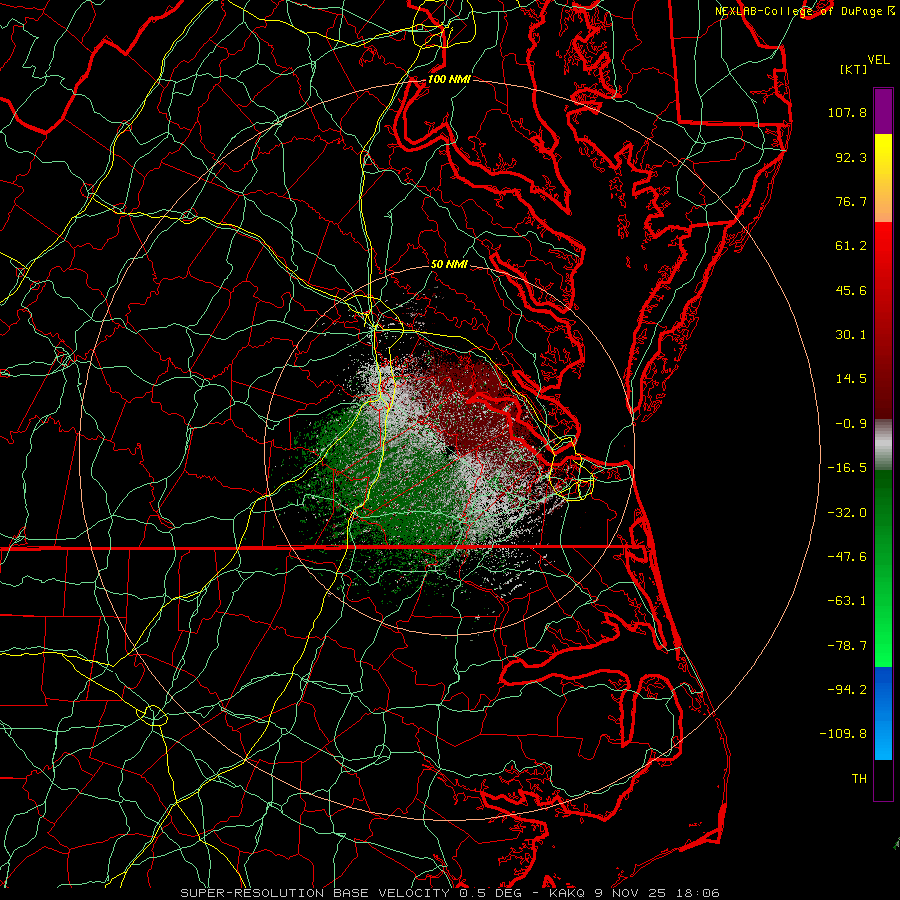The height and width of the screenshot is (900, 900).
Task: Click the purple segment of the velocity color bar
Action: (883, 111)
